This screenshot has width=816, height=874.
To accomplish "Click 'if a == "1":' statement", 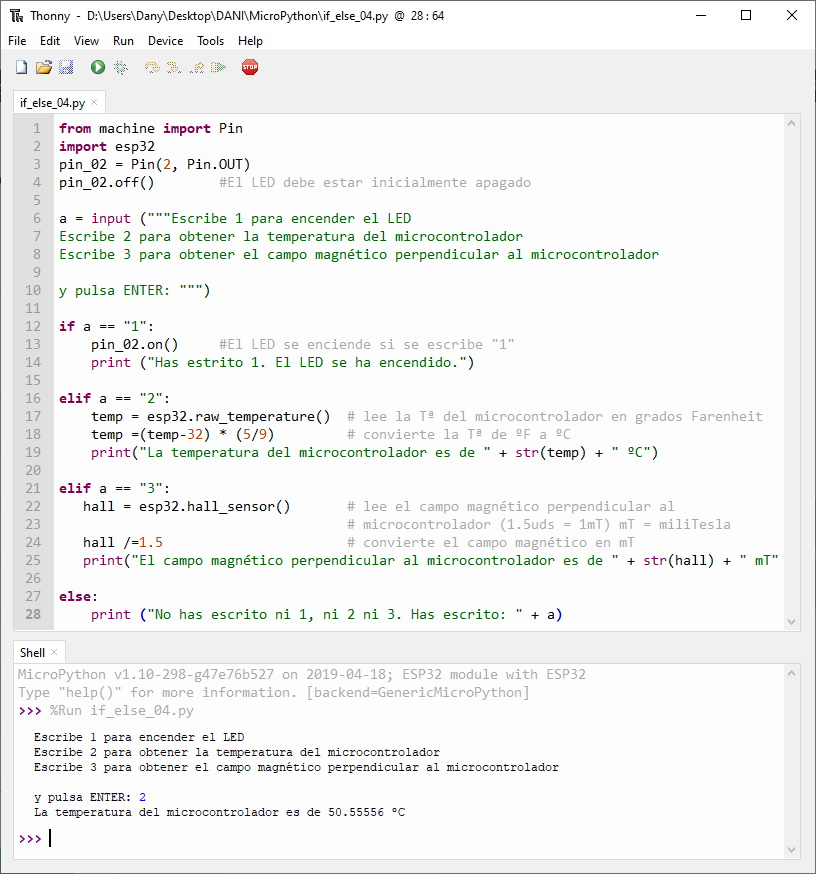I will (x=106, y=326).
